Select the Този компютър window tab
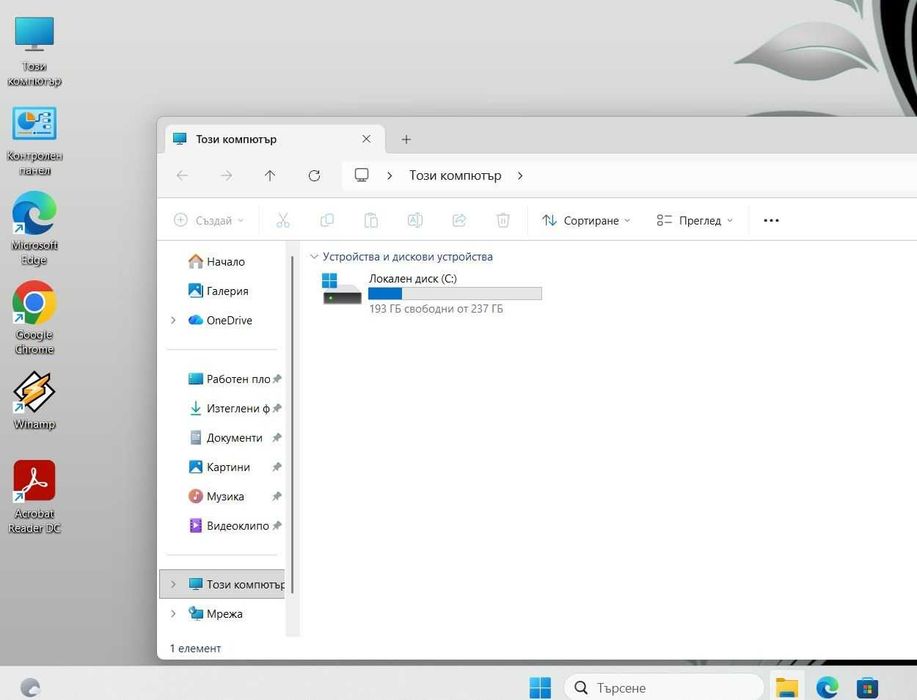Image resolution: width=917 pixels, height=700 pixels. 275,139
